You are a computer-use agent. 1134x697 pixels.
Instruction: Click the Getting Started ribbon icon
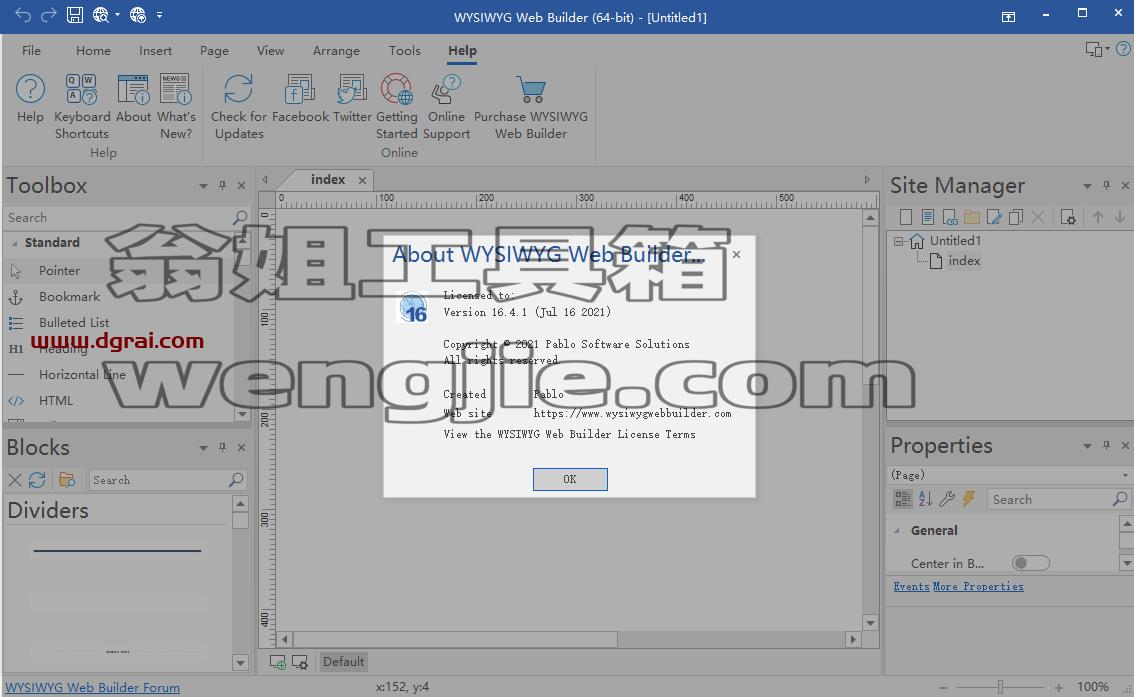pos(396,89)
